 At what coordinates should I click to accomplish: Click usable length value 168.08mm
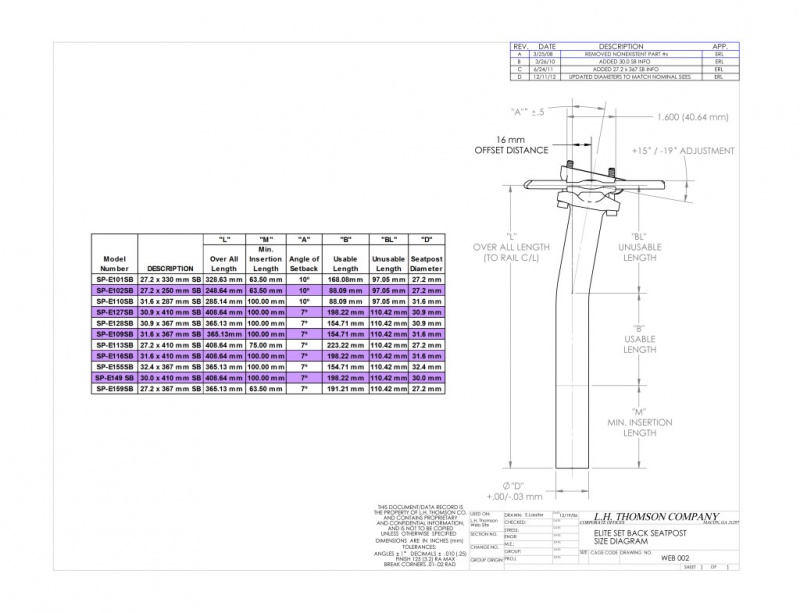345,280
